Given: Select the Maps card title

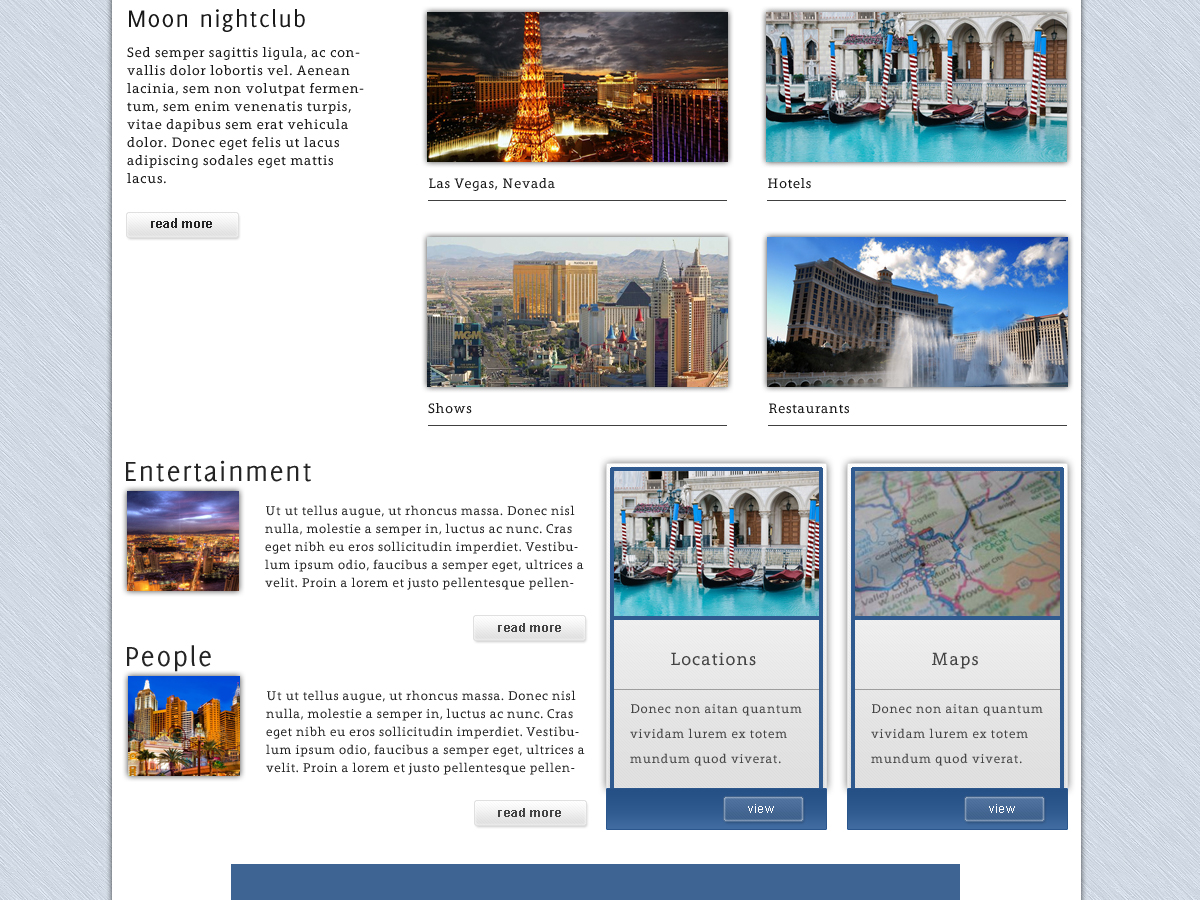Looking at the screenshot, I should tap(955, 659).
